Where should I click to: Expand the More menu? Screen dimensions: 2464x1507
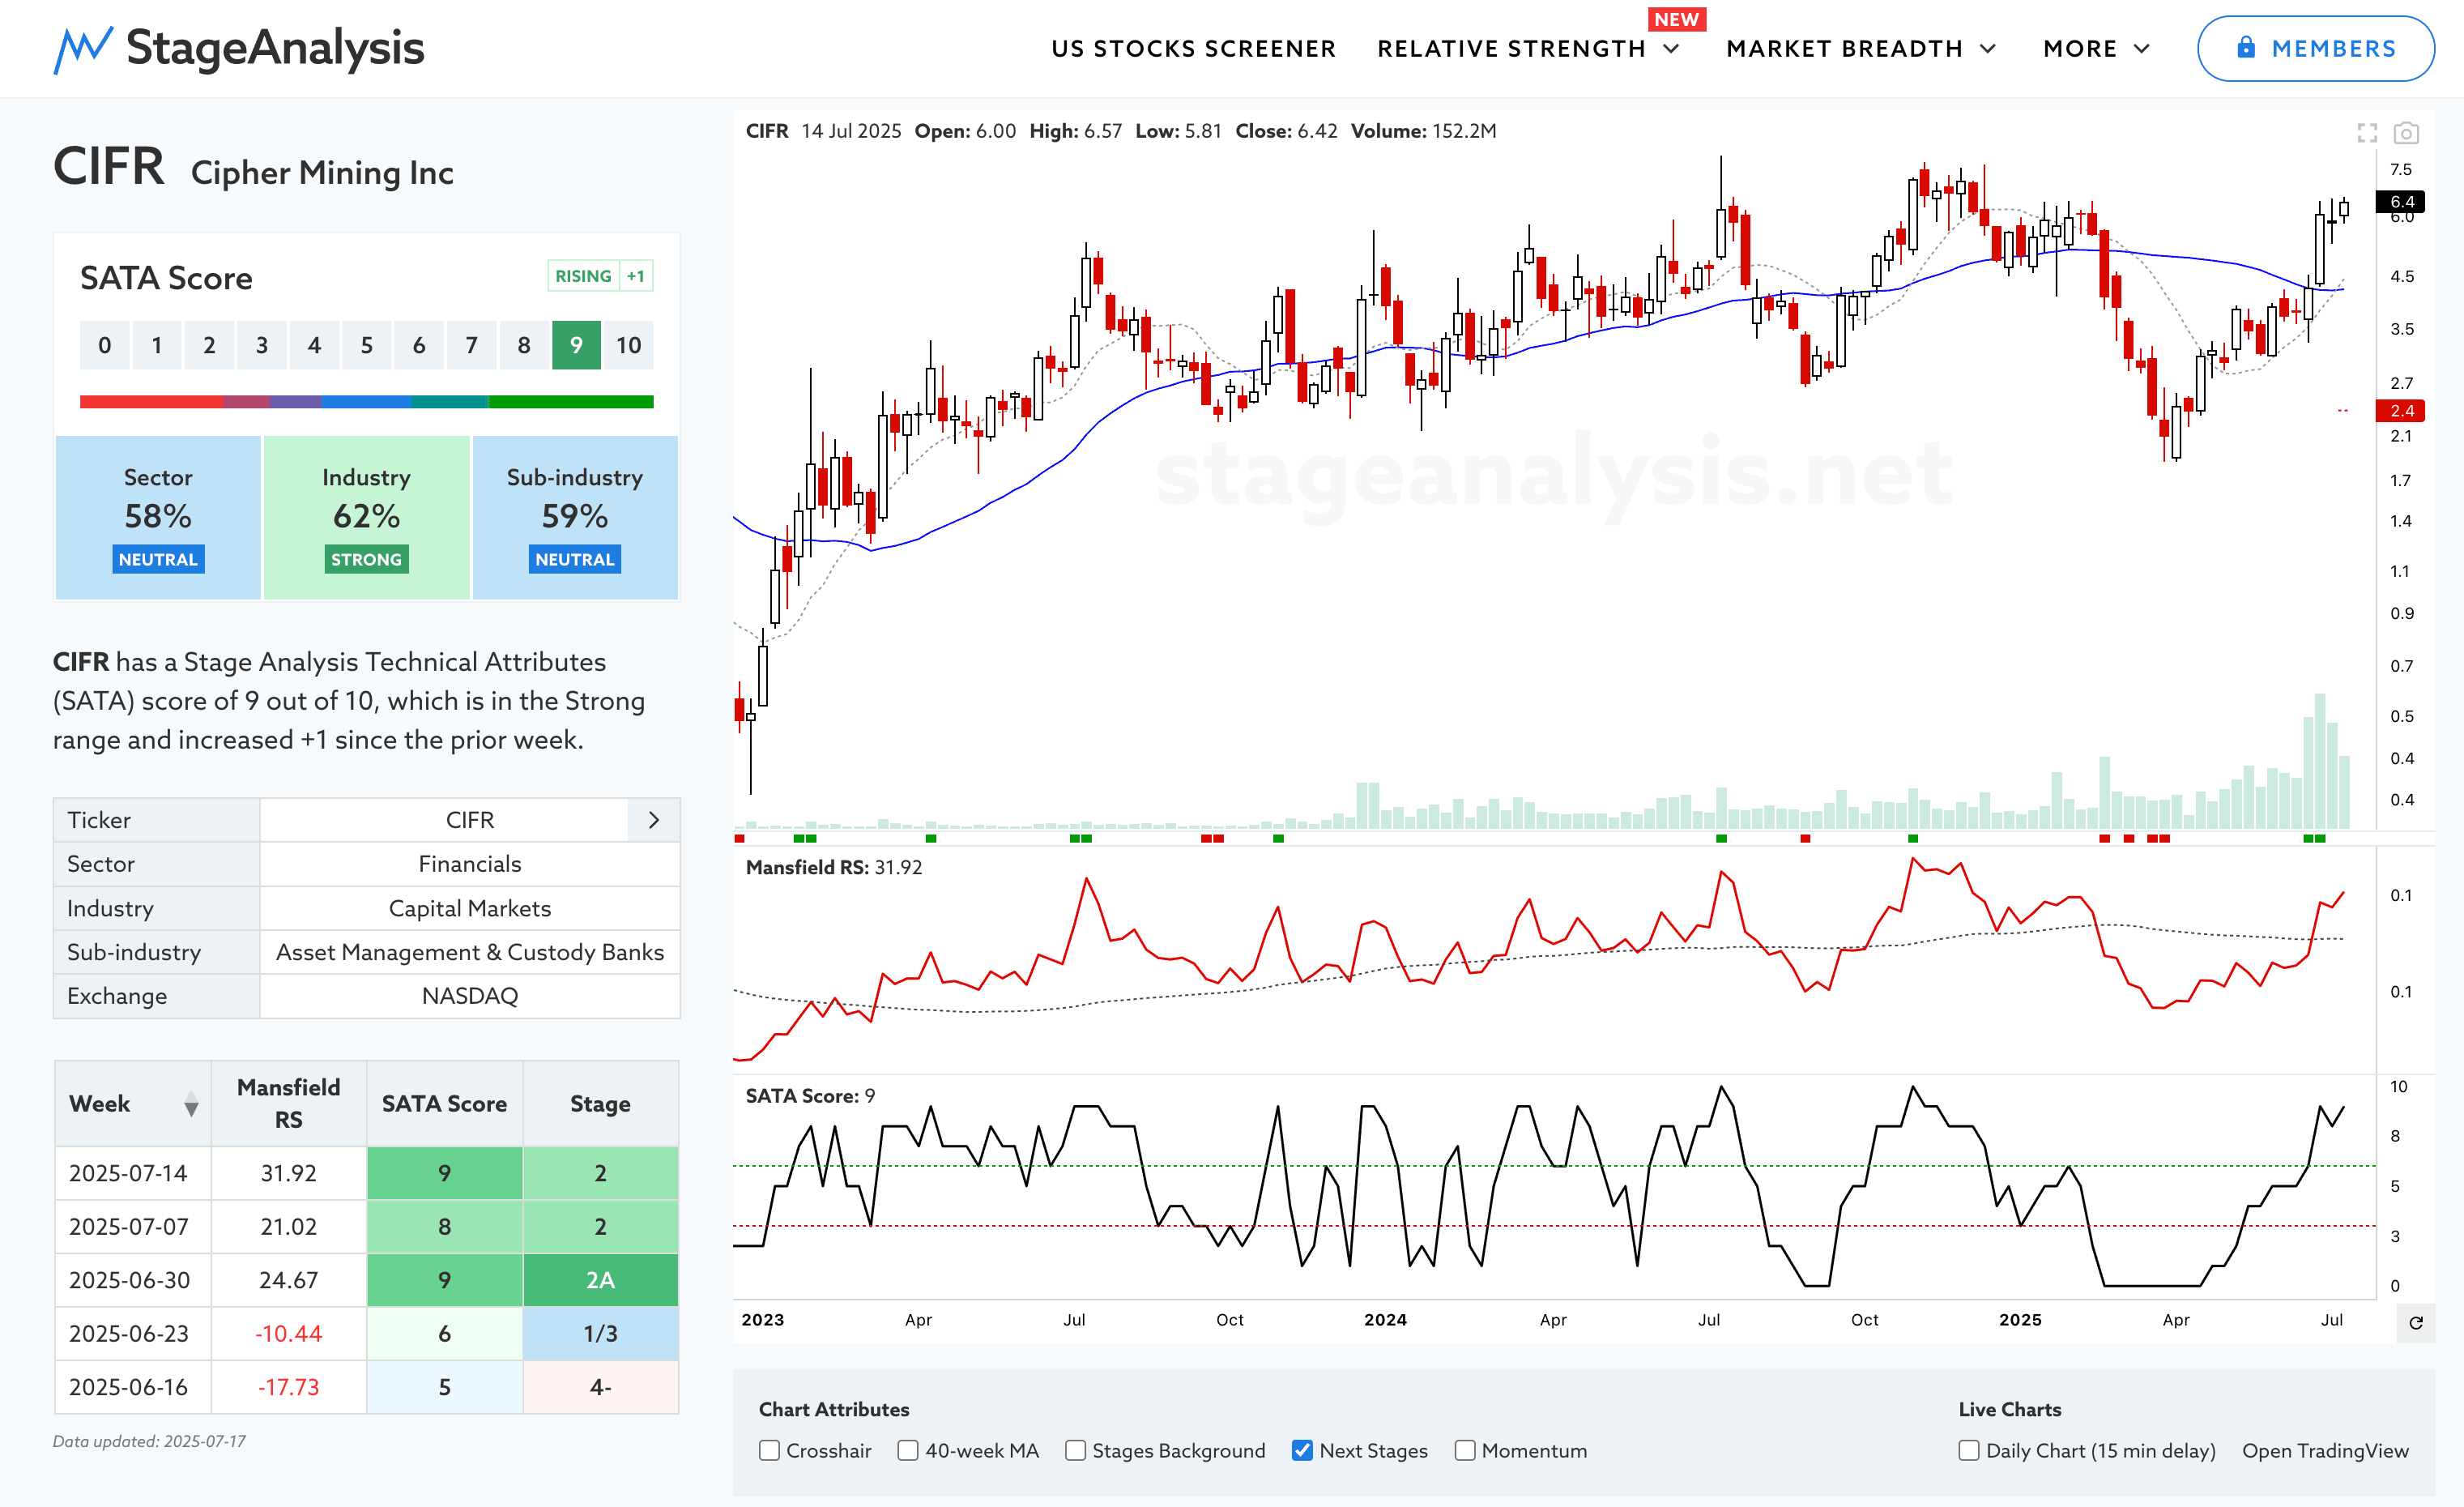coord(2096,48)
